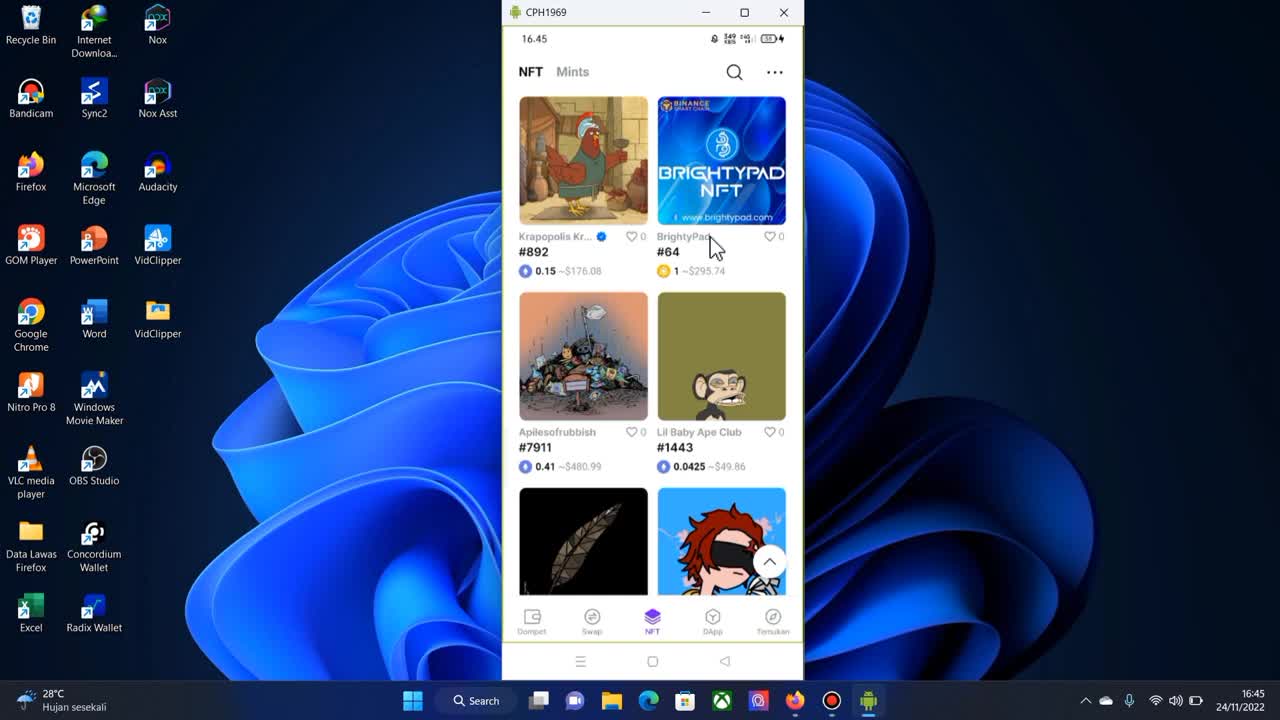Tap Android home square button
This screenshot has height=720, width=1280.
[x=652, y=662]
